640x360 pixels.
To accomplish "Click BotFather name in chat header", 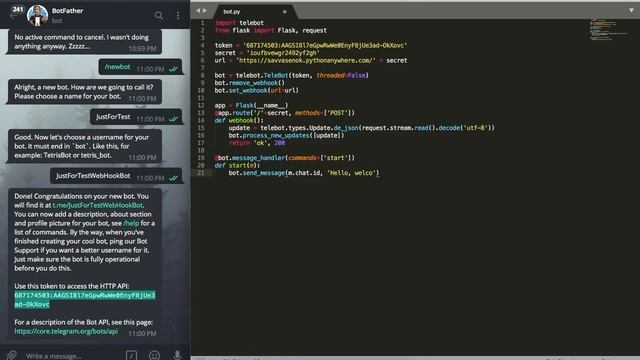I will point(67,11).
